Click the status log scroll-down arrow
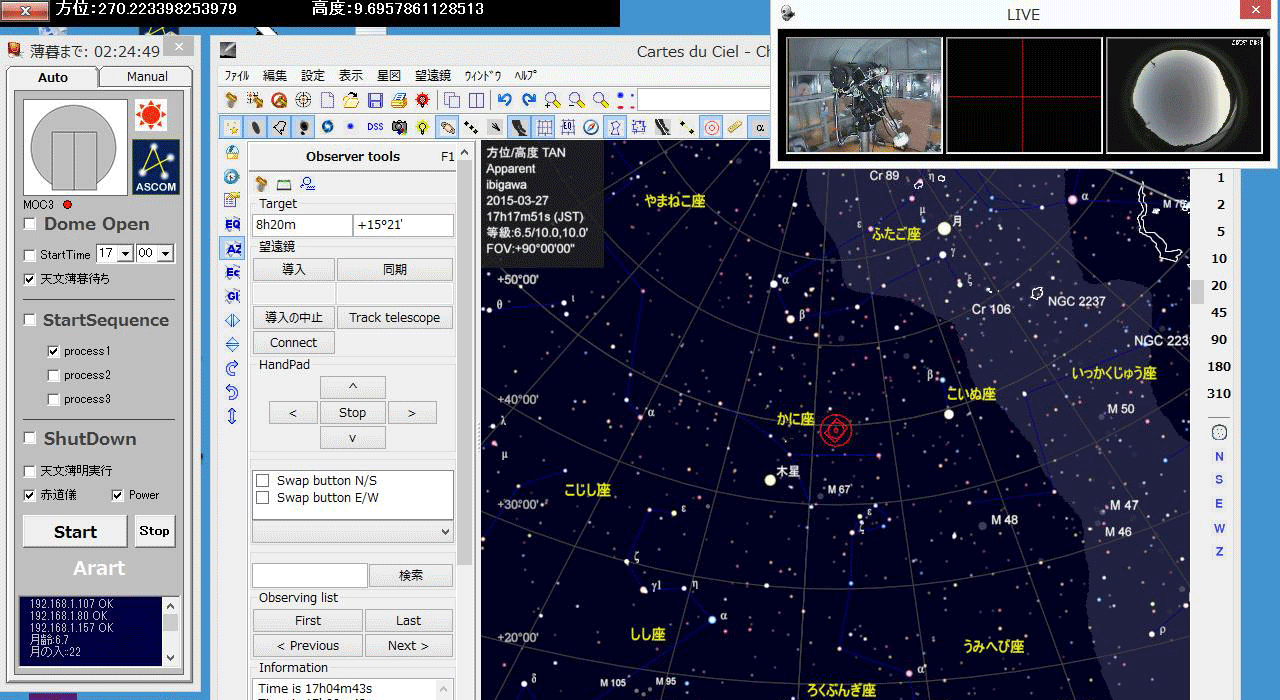Screen dimensions: 1280x700 (x=170, y=656)
